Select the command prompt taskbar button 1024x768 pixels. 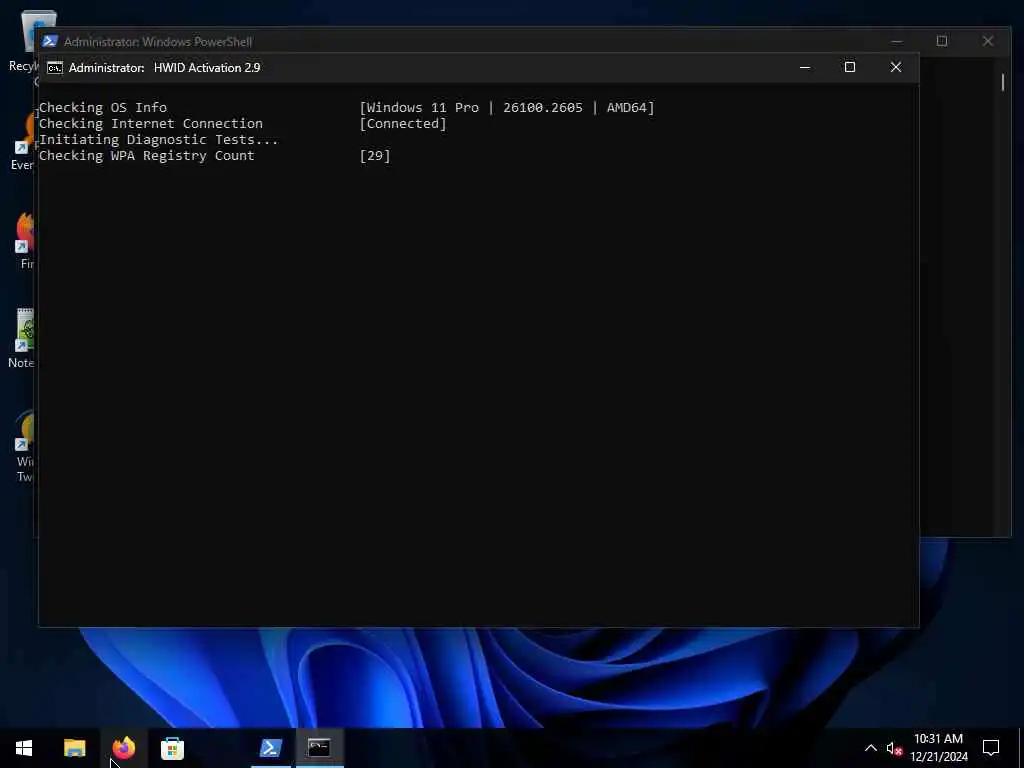[x=319, y=748]
